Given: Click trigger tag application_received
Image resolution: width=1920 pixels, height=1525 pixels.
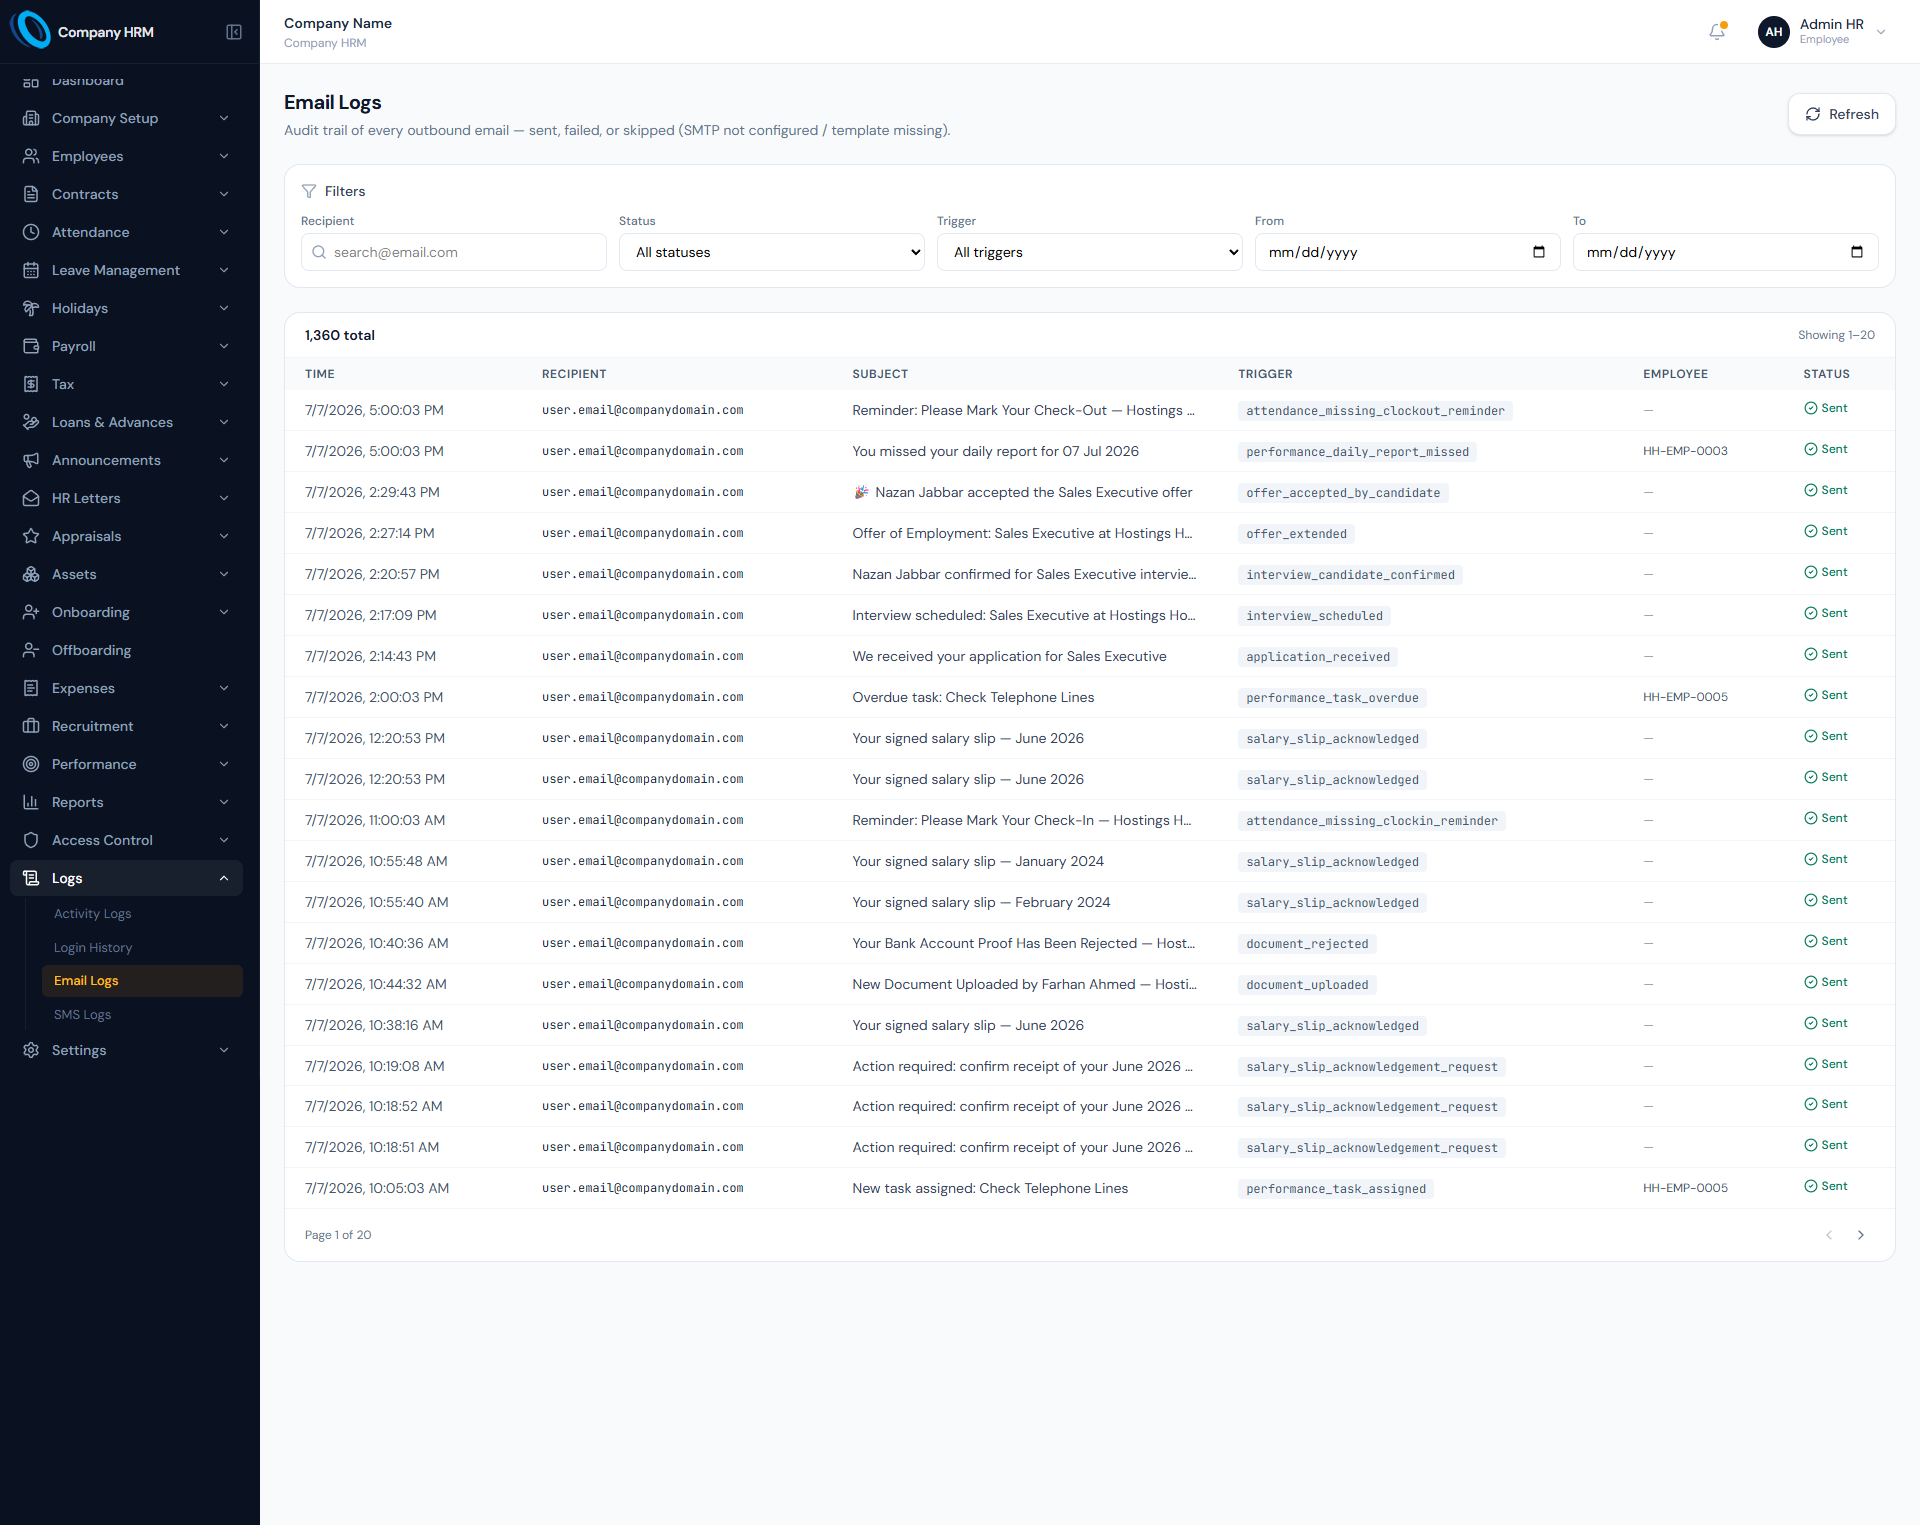Looking at the screenshot, I should click(1318, 657).
